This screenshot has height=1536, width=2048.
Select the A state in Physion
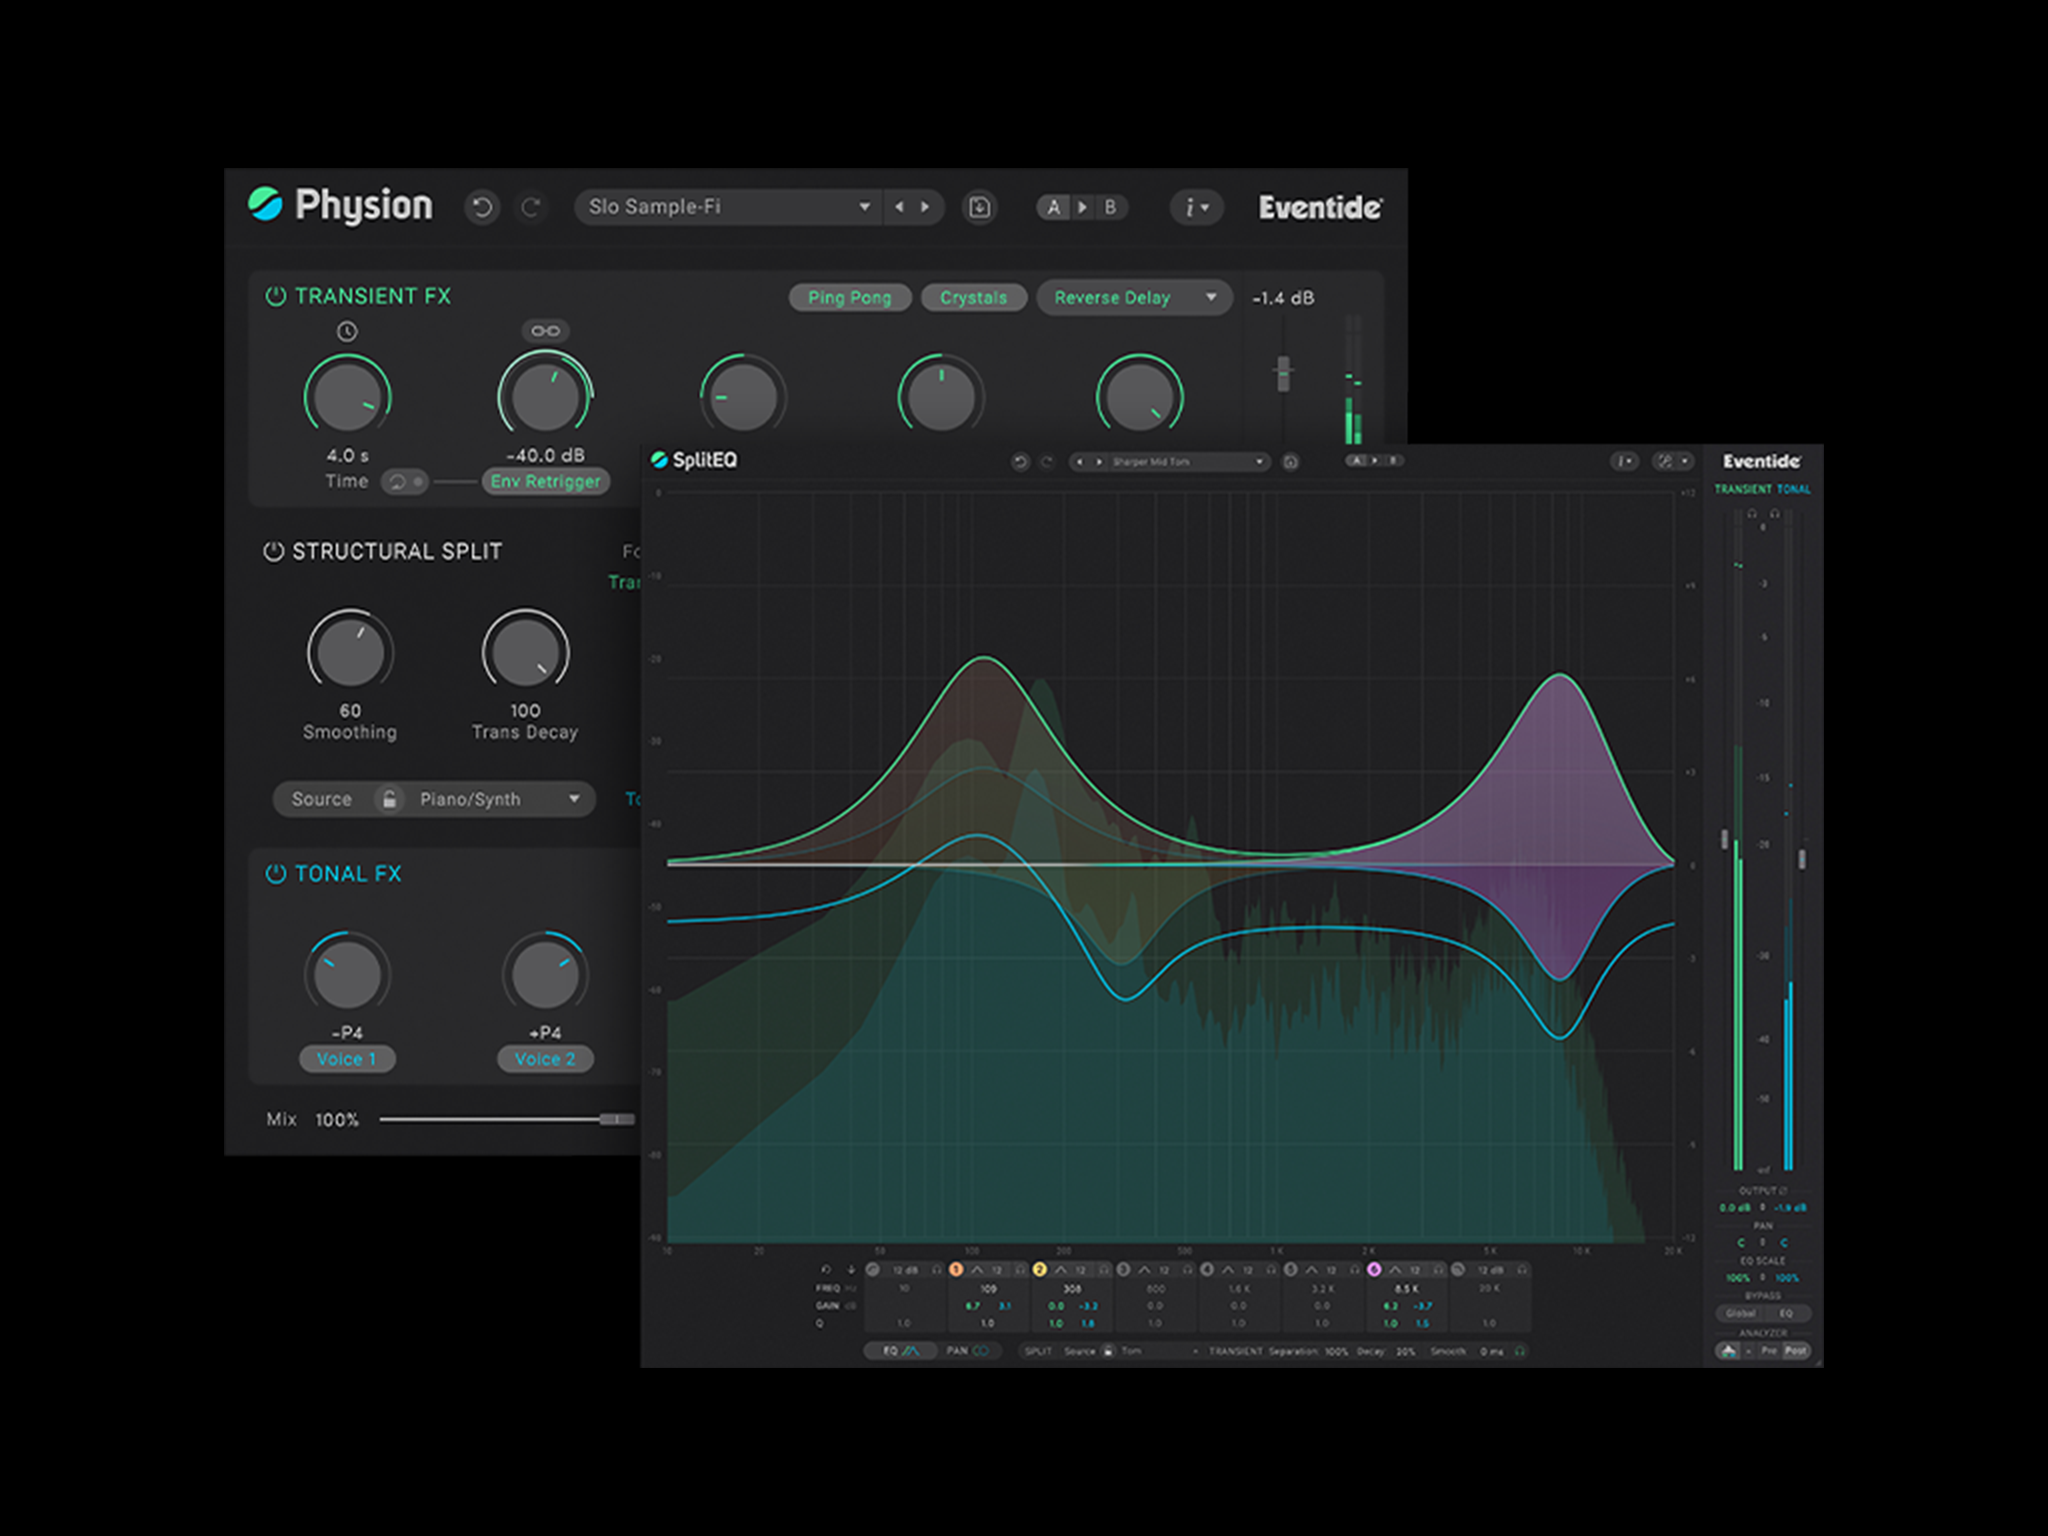tap(1053, 207)
